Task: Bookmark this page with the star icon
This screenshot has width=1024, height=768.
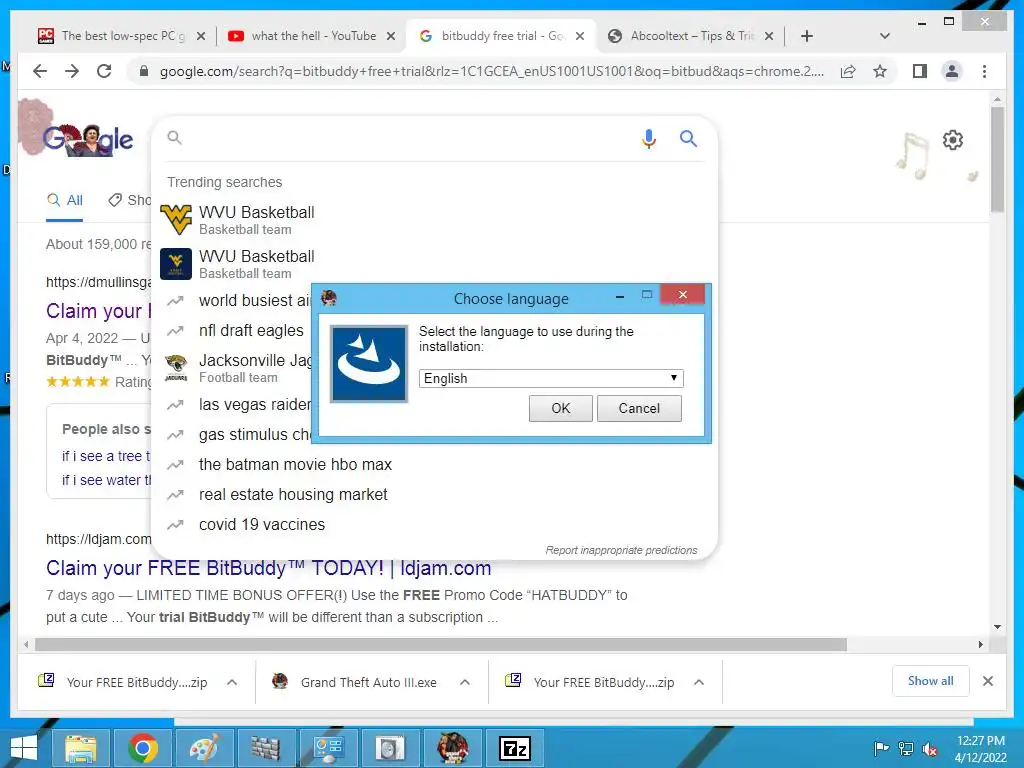Action: 880,71
